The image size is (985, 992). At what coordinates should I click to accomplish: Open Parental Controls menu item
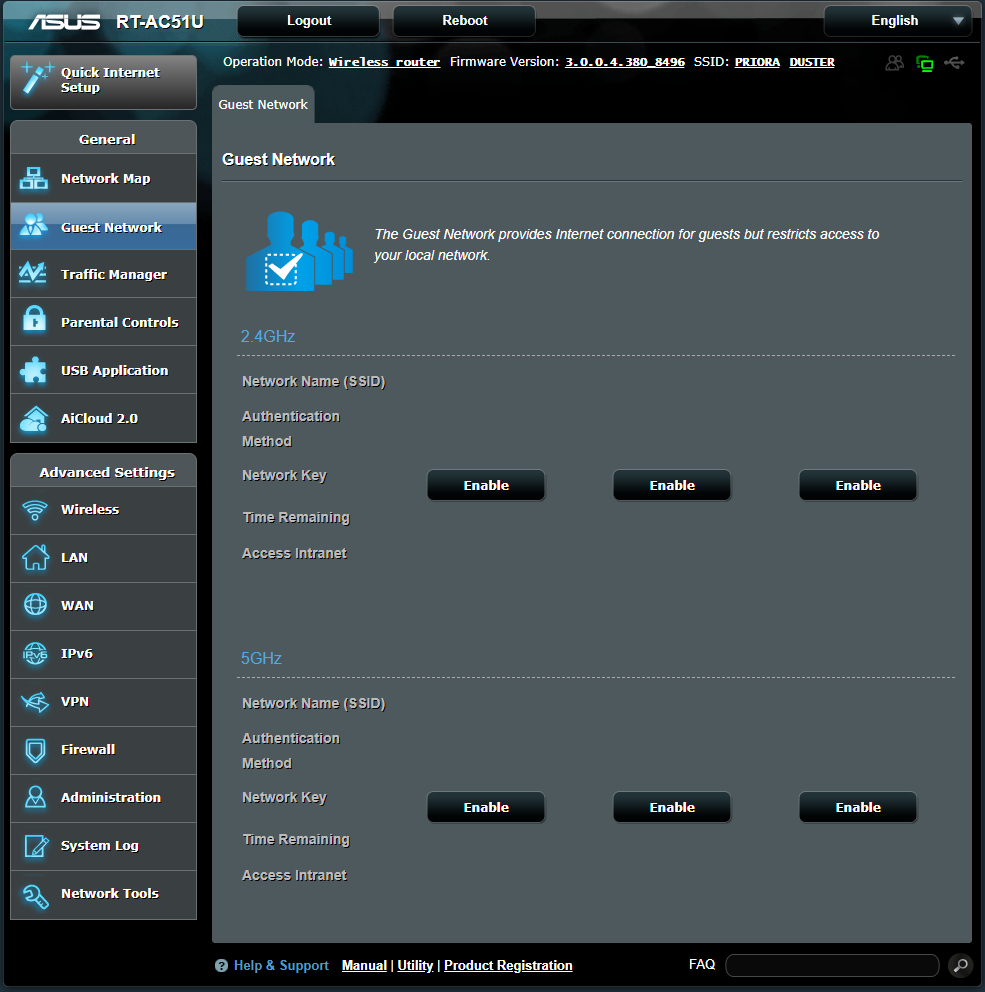pos(104,322)
